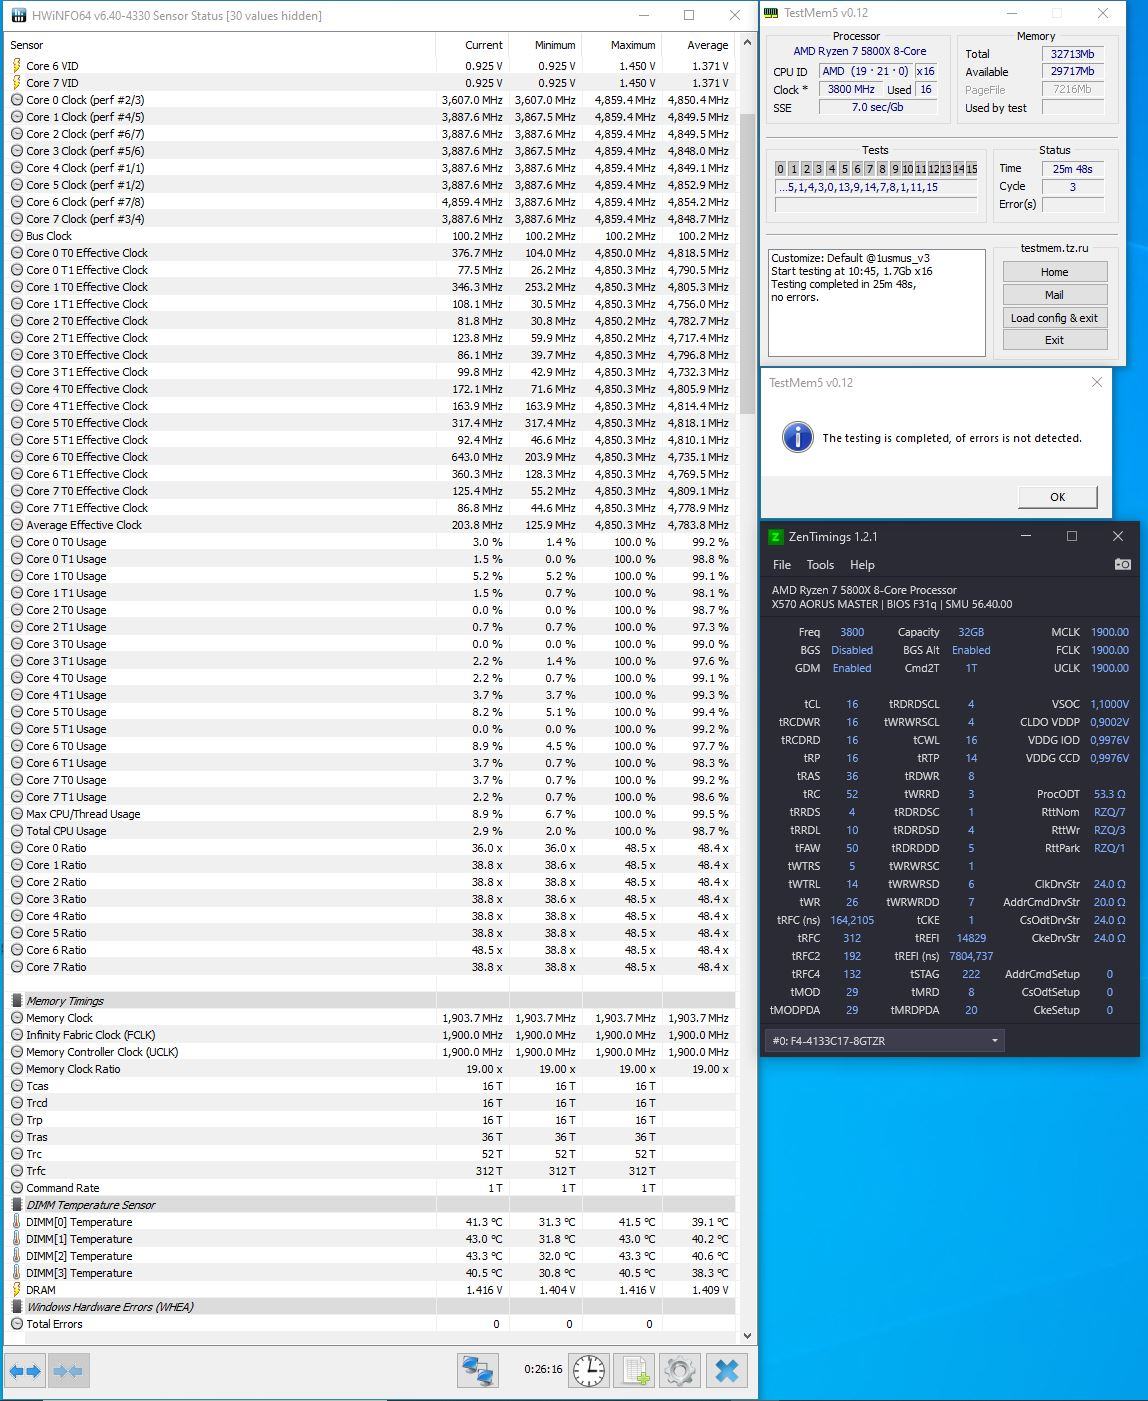The height and width of the screenshot is (1401, 1148).
Task: Click HWiNFO reset clock icon
Action: (x=589, y=1371)
